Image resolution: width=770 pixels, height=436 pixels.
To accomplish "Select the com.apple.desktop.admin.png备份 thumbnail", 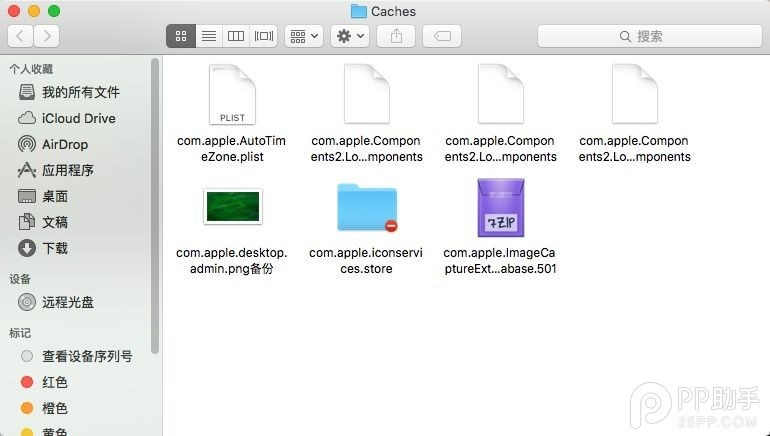I will click(233, 207).
